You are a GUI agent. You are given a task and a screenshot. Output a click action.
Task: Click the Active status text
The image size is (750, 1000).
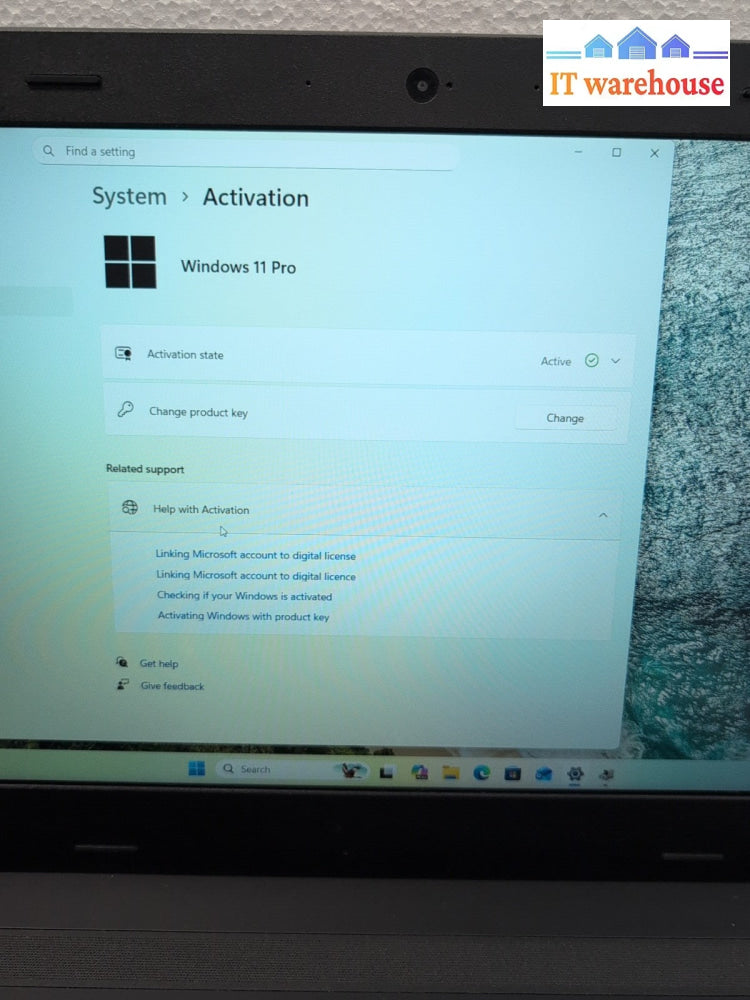(556, 362)
